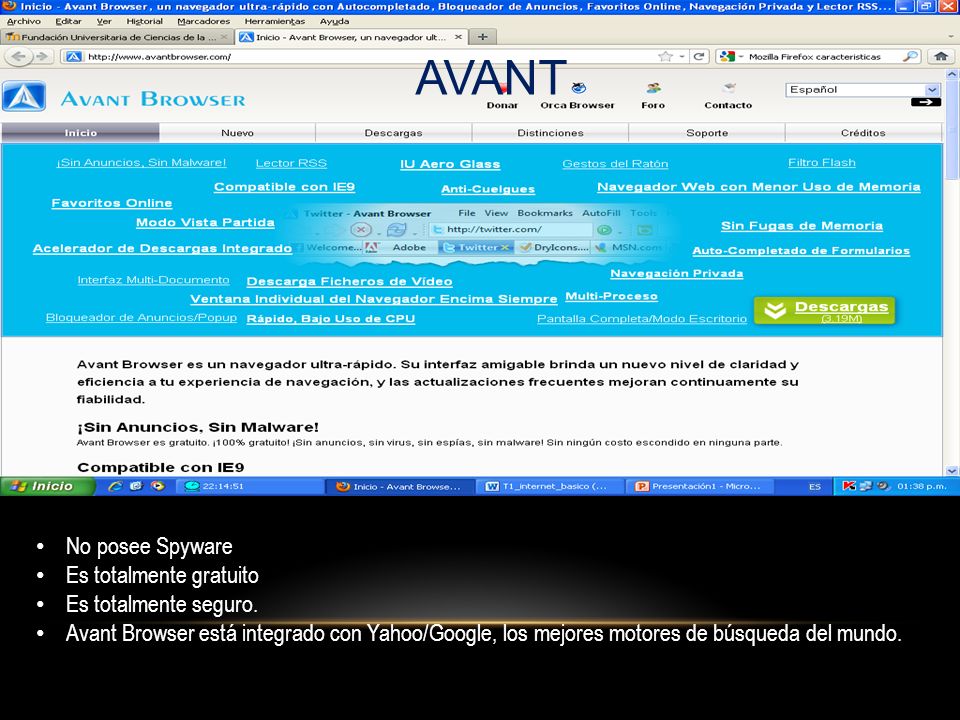Switch to Presentación1 PowerPoint taskbar item

[x=699, y=486]
